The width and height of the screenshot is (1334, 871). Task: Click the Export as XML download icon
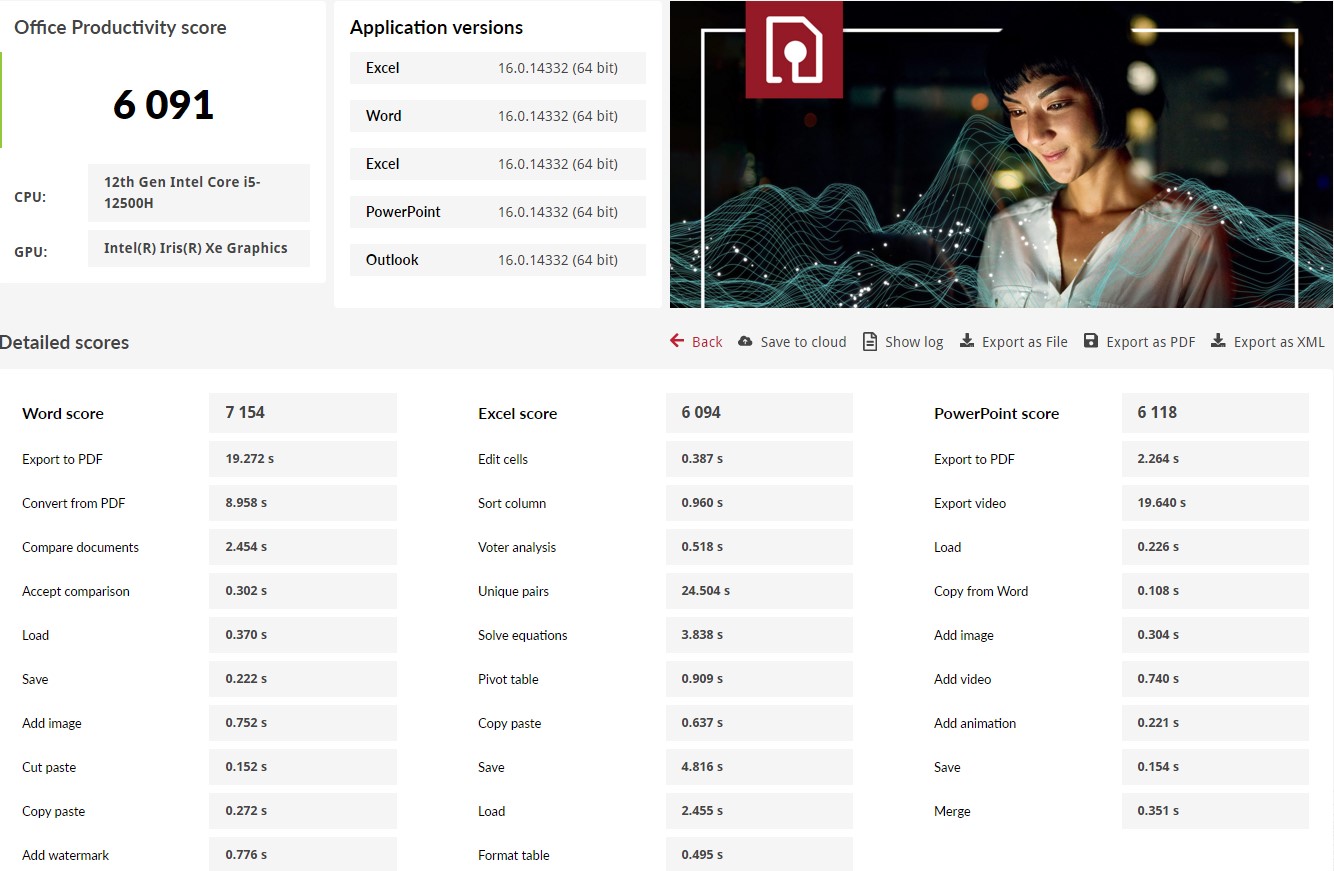tap(1218, 341)
